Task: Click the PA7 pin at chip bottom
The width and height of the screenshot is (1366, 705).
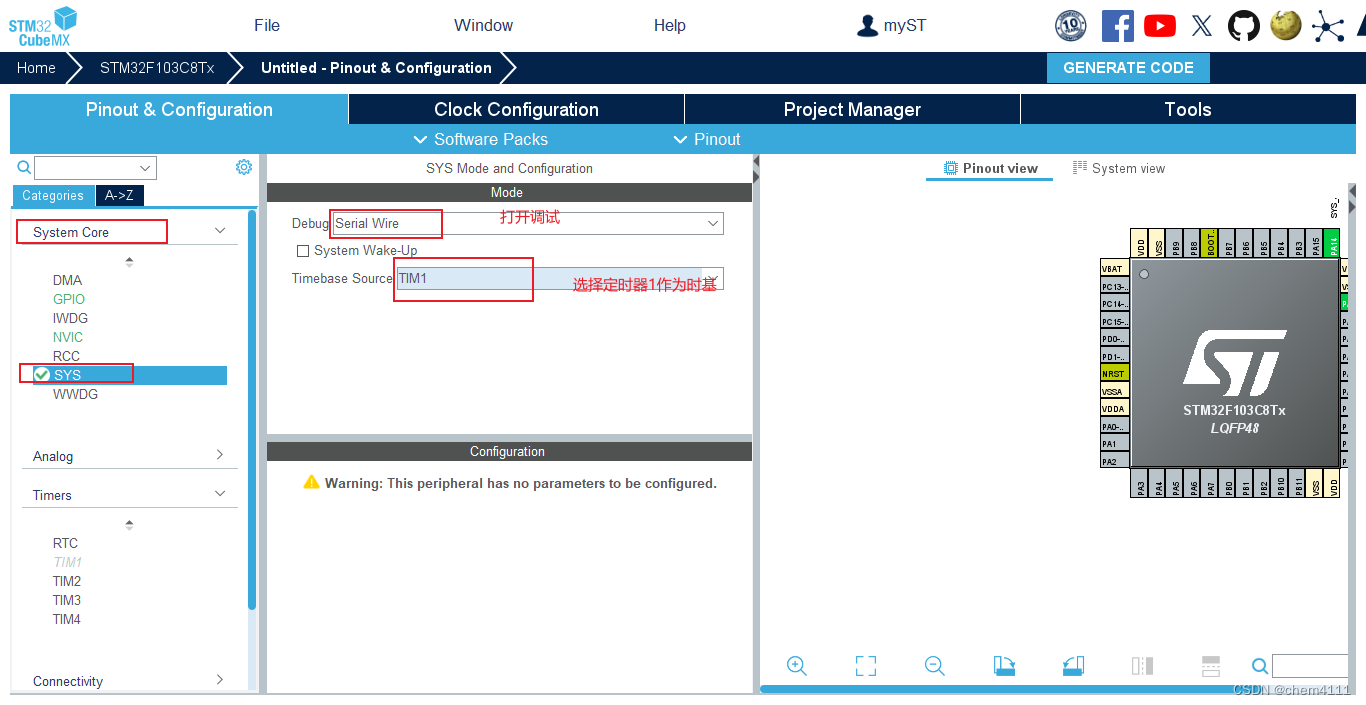Action: pos(1211,483)
